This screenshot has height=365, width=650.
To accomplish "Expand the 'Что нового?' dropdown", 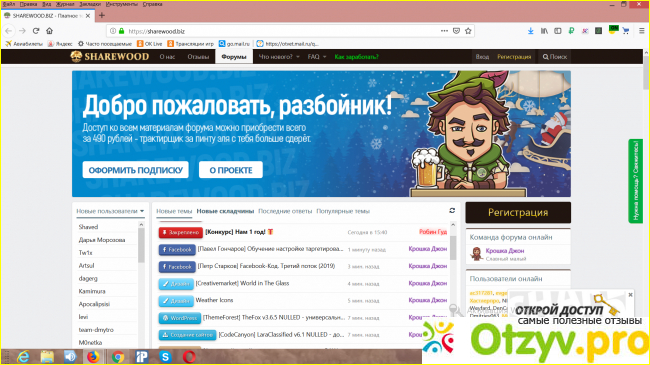I will point(279,57).
